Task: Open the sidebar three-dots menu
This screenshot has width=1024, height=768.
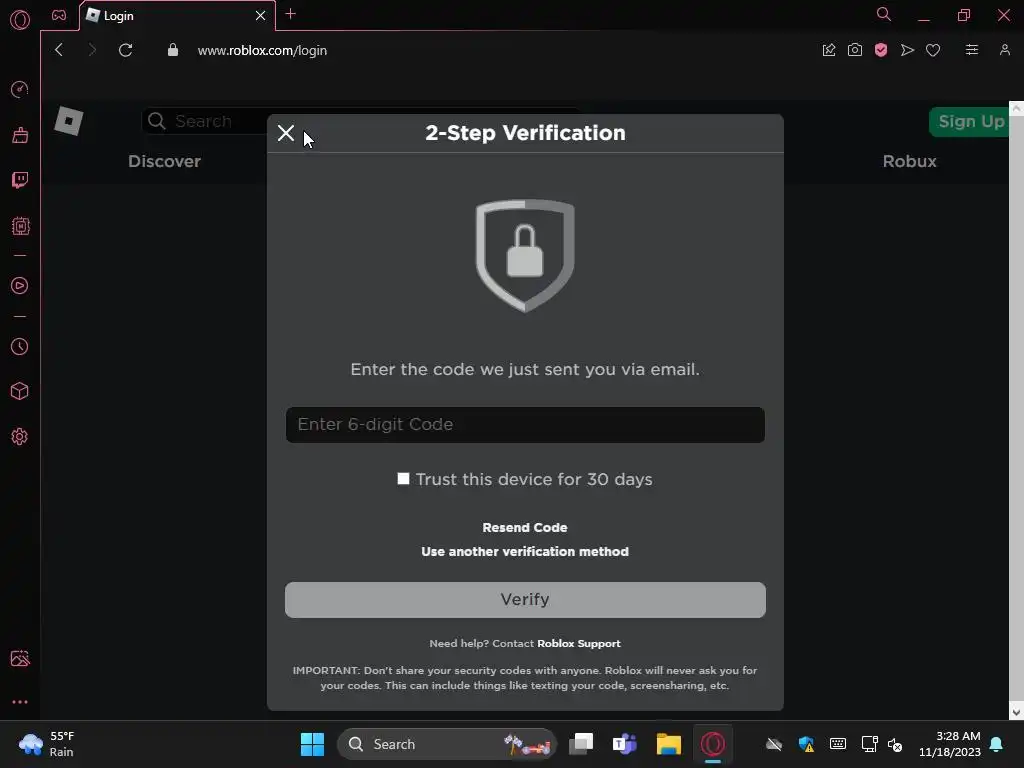Action: [x=20, y=702]
